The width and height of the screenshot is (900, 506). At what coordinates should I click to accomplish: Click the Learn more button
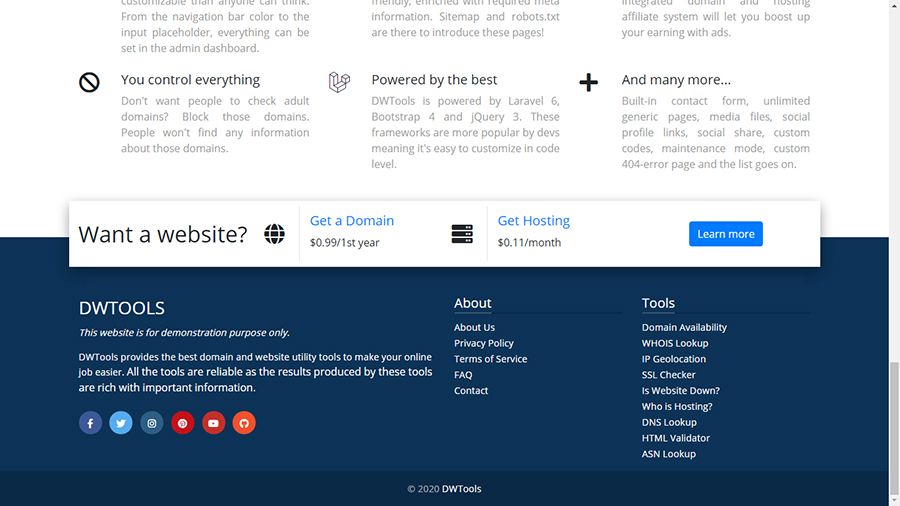(725, 234)
